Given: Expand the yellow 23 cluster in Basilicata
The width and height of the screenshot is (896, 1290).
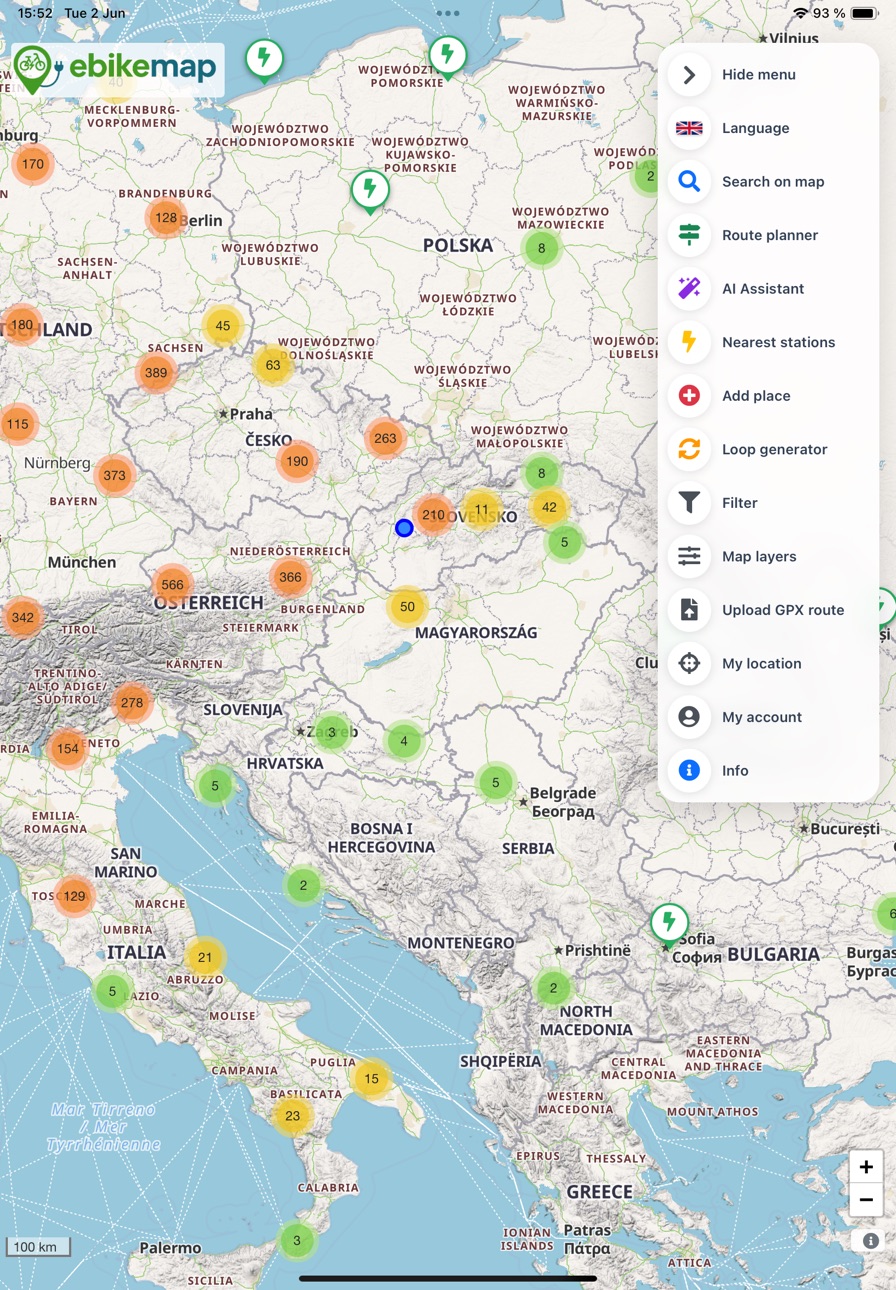Looking at the screenshot, I should pyautogui.click(x=293, y=1116).
